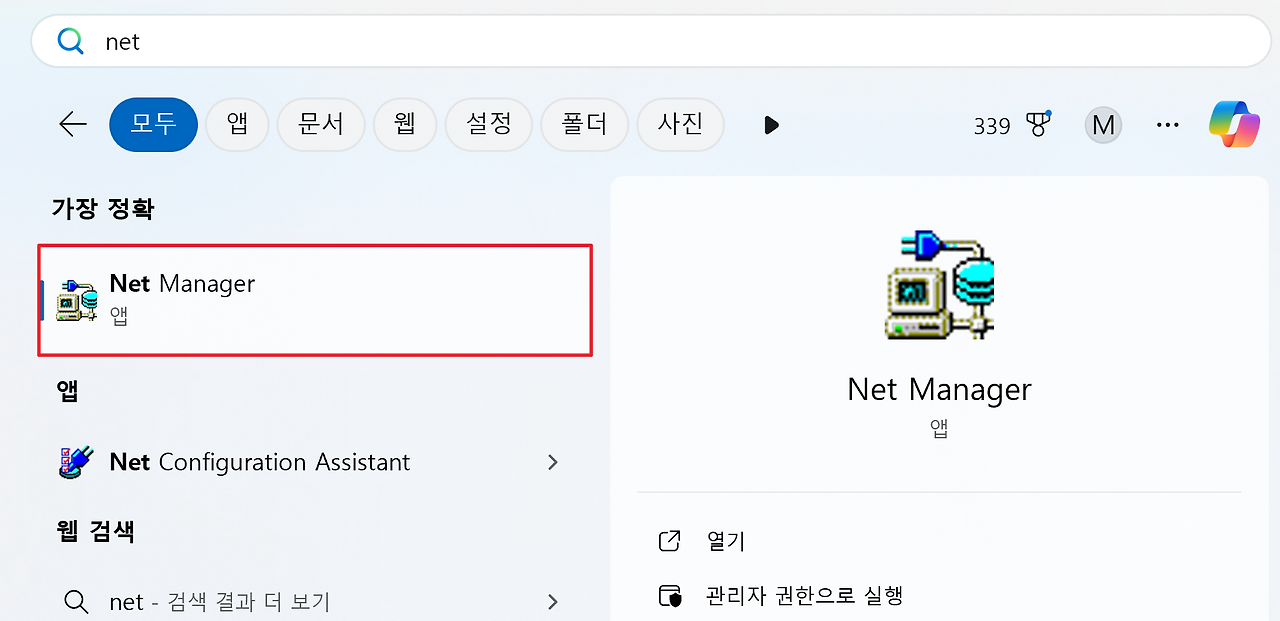
Task: Click the Net Manager title in preview pane
Action: click(x=939, y=389)
